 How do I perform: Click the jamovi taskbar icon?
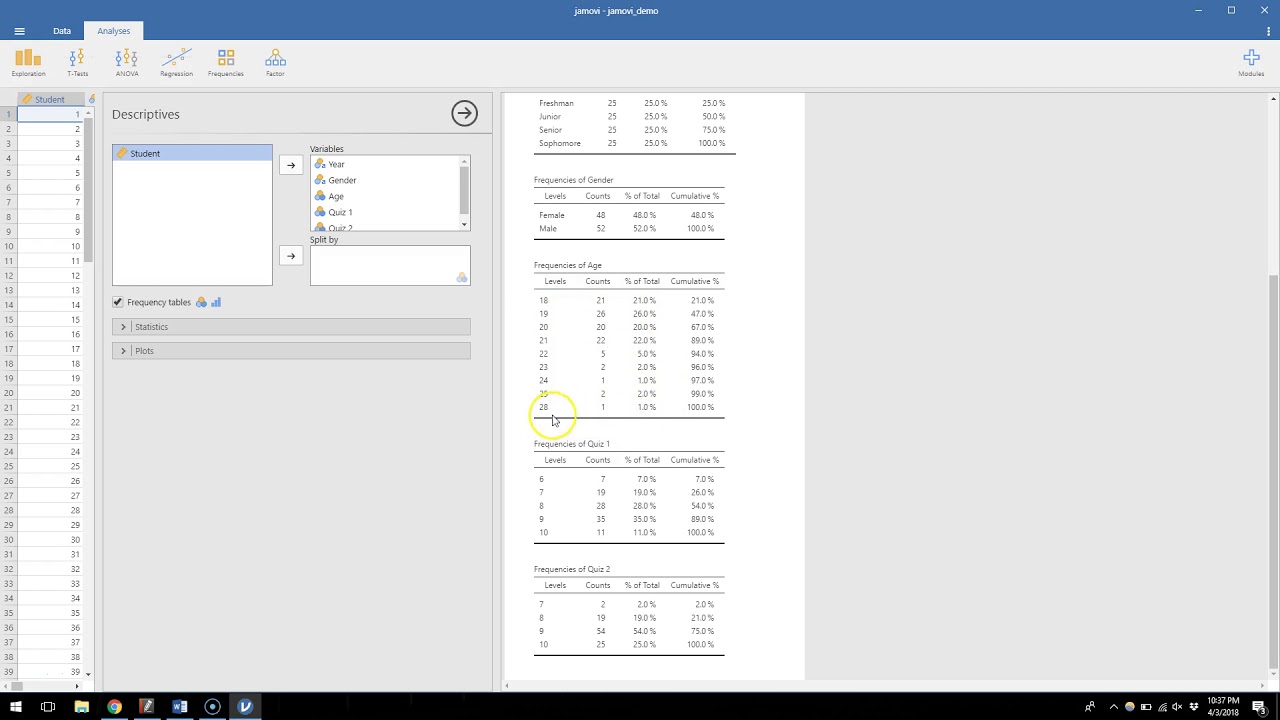pos(245,707)
